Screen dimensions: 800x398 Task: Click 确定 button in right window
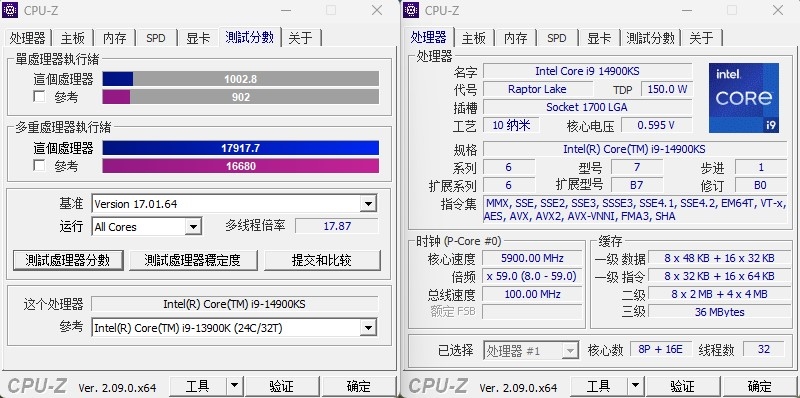pos(760,386)
